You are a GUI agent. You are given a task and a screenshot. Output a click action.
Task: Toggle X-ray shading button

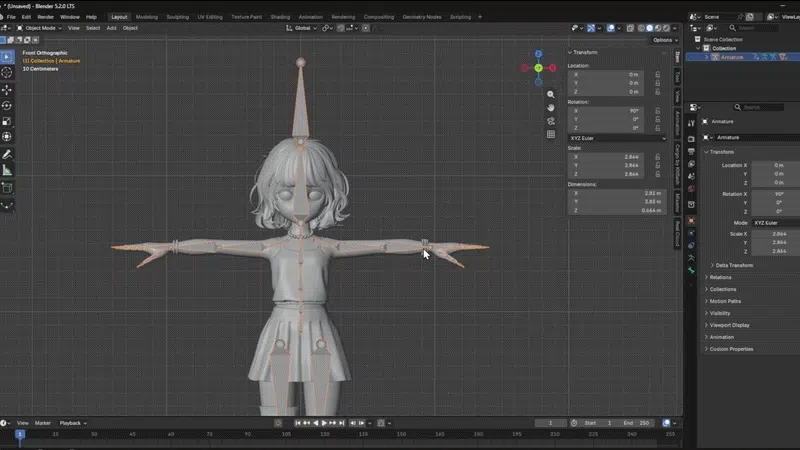(630, 28)
